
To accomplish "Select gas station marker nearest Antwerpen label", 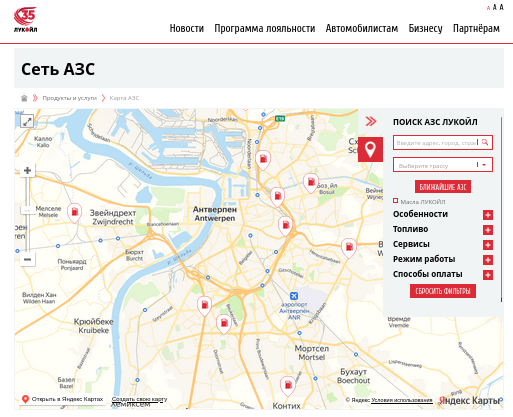I will 277,197.
